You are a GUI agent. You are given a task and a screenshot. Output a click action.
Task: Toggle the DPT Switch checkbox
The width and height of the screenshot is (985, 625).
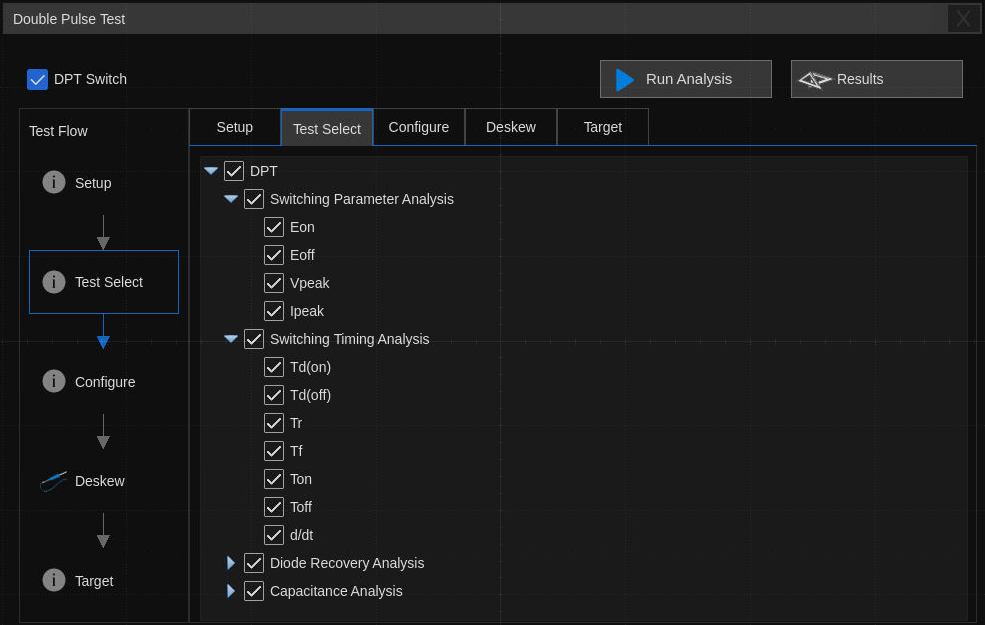point(38,79)
